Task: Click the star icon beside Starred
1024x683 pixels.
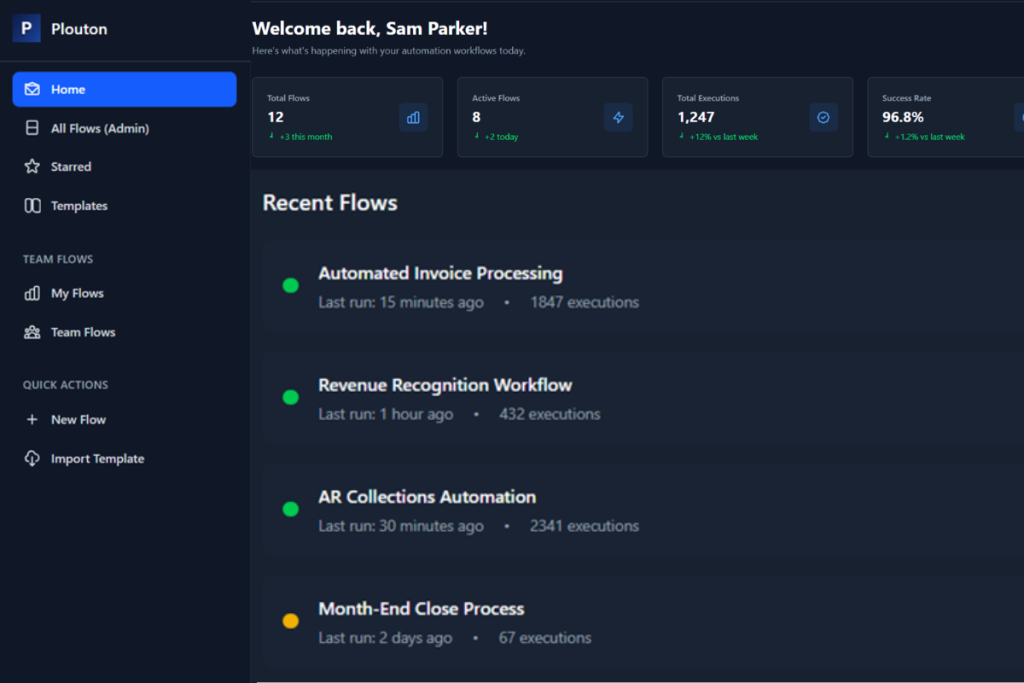Action: (32, 167)
